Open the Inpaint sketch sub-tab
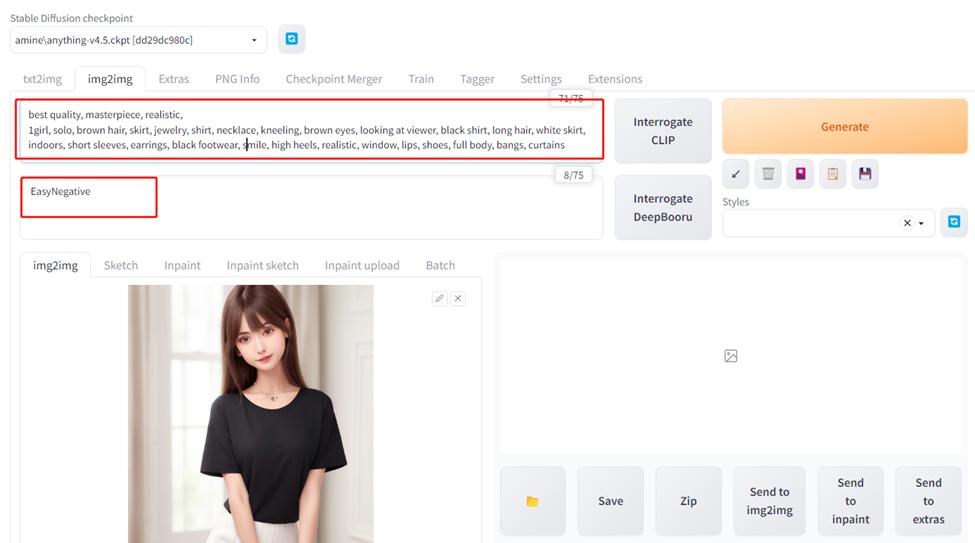The height and width of the screenshot is (543, 975). [x=262, y=265]
